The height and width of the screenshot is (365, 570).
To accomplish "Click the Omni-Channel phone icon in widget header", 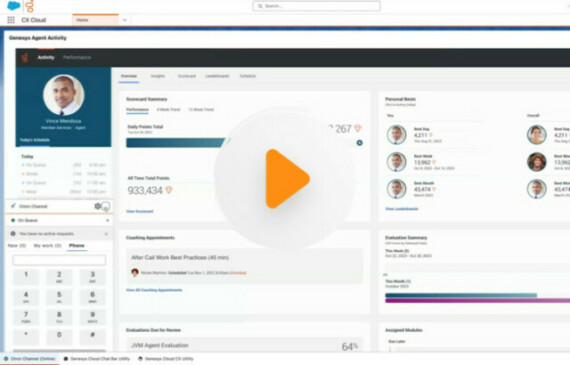I will [x=13, y=206].
